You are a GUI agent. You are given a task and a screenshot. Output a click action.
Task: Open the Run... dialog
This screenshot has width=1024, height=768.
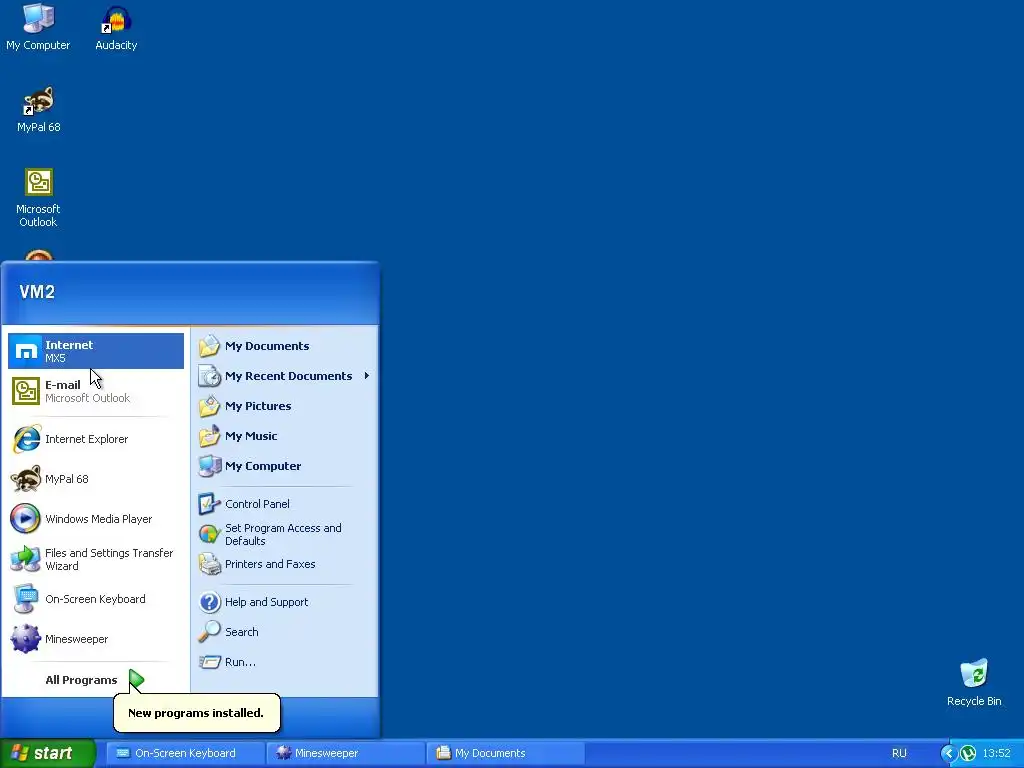285,662
